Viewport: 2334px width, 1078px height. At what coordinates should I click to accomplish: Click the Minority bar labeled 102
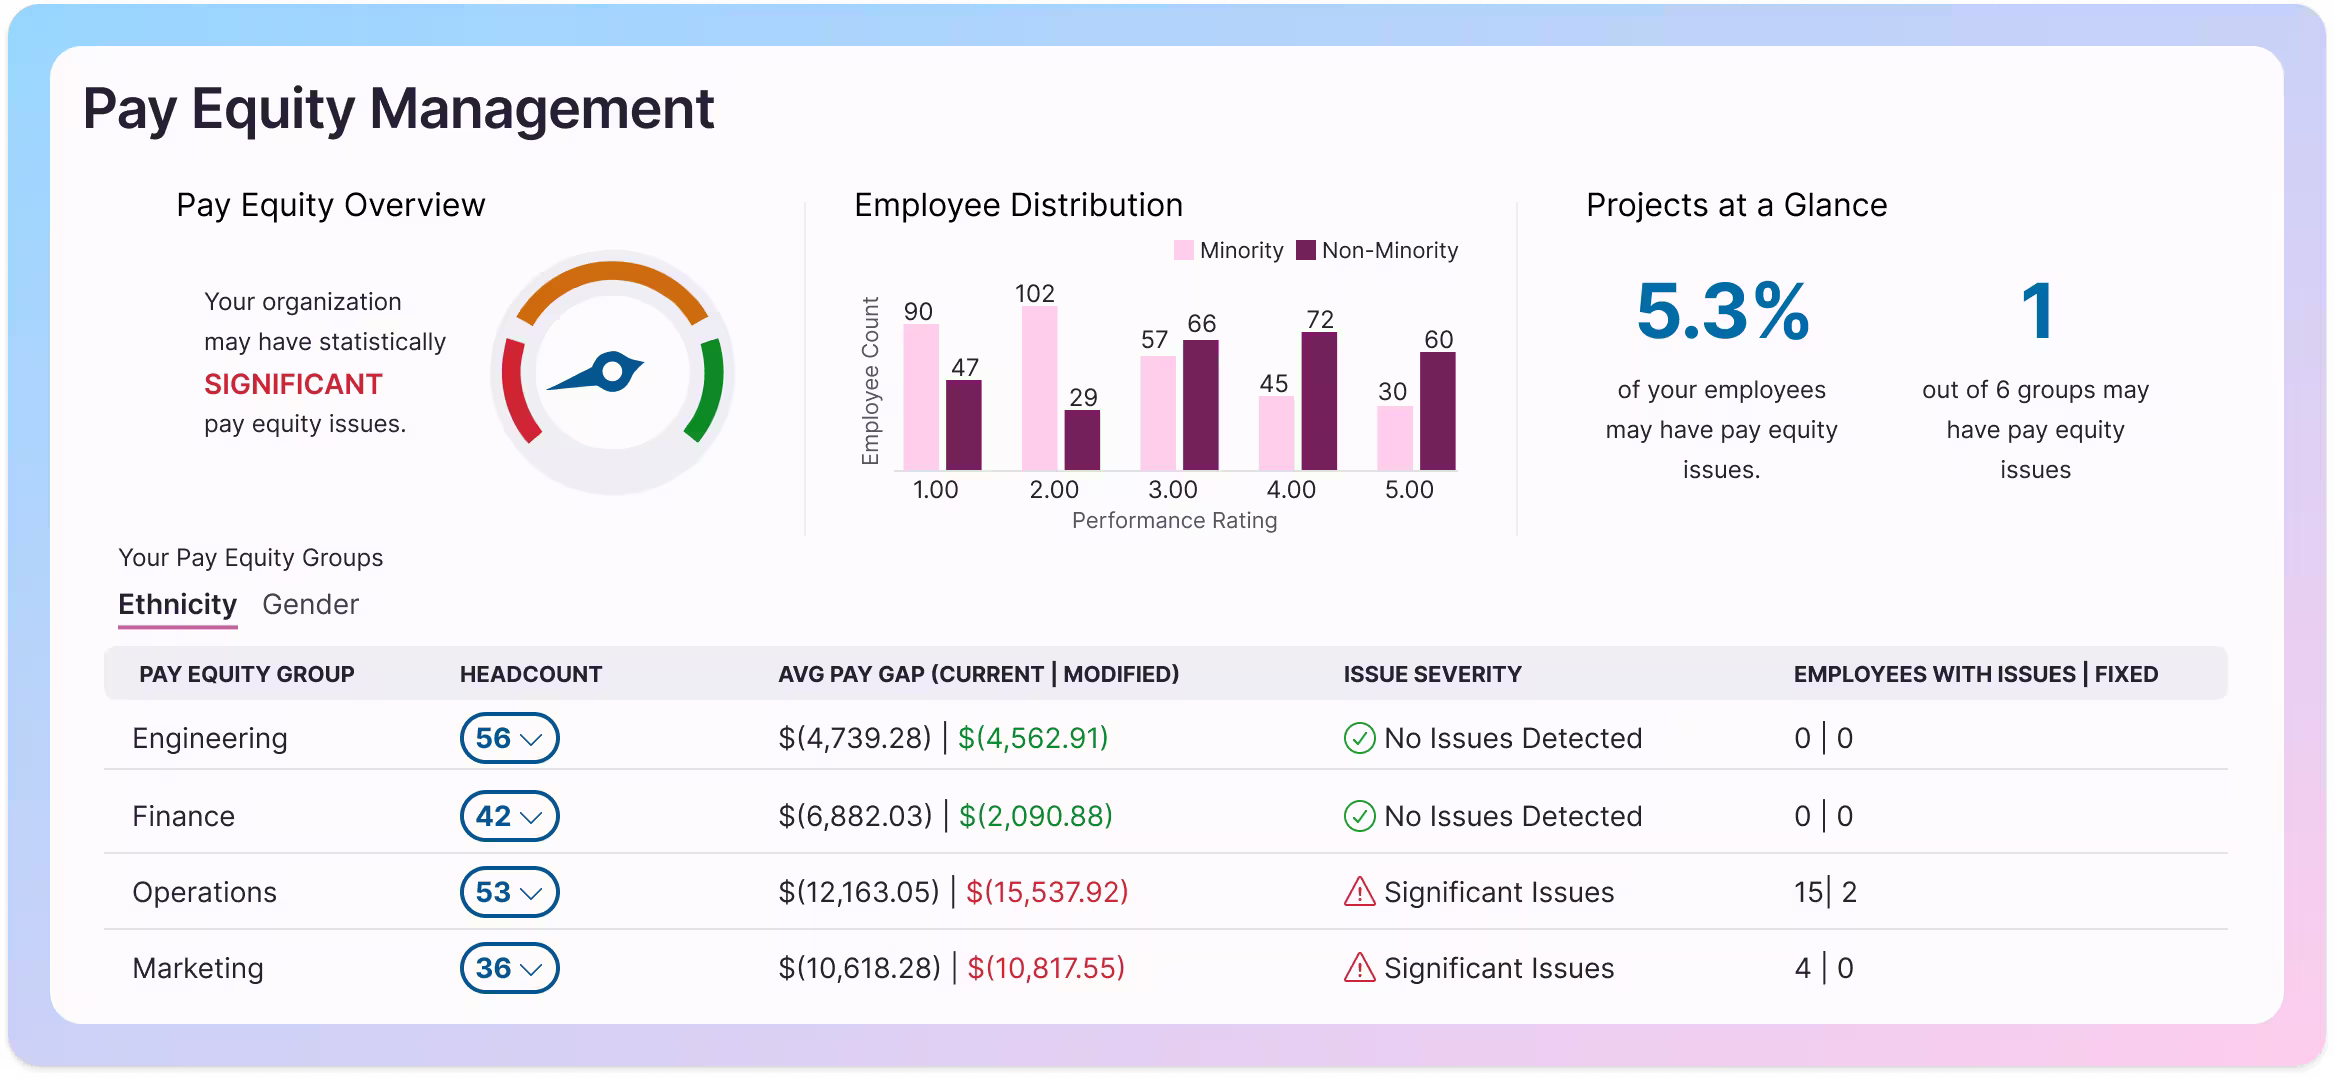coord(1040,388)
